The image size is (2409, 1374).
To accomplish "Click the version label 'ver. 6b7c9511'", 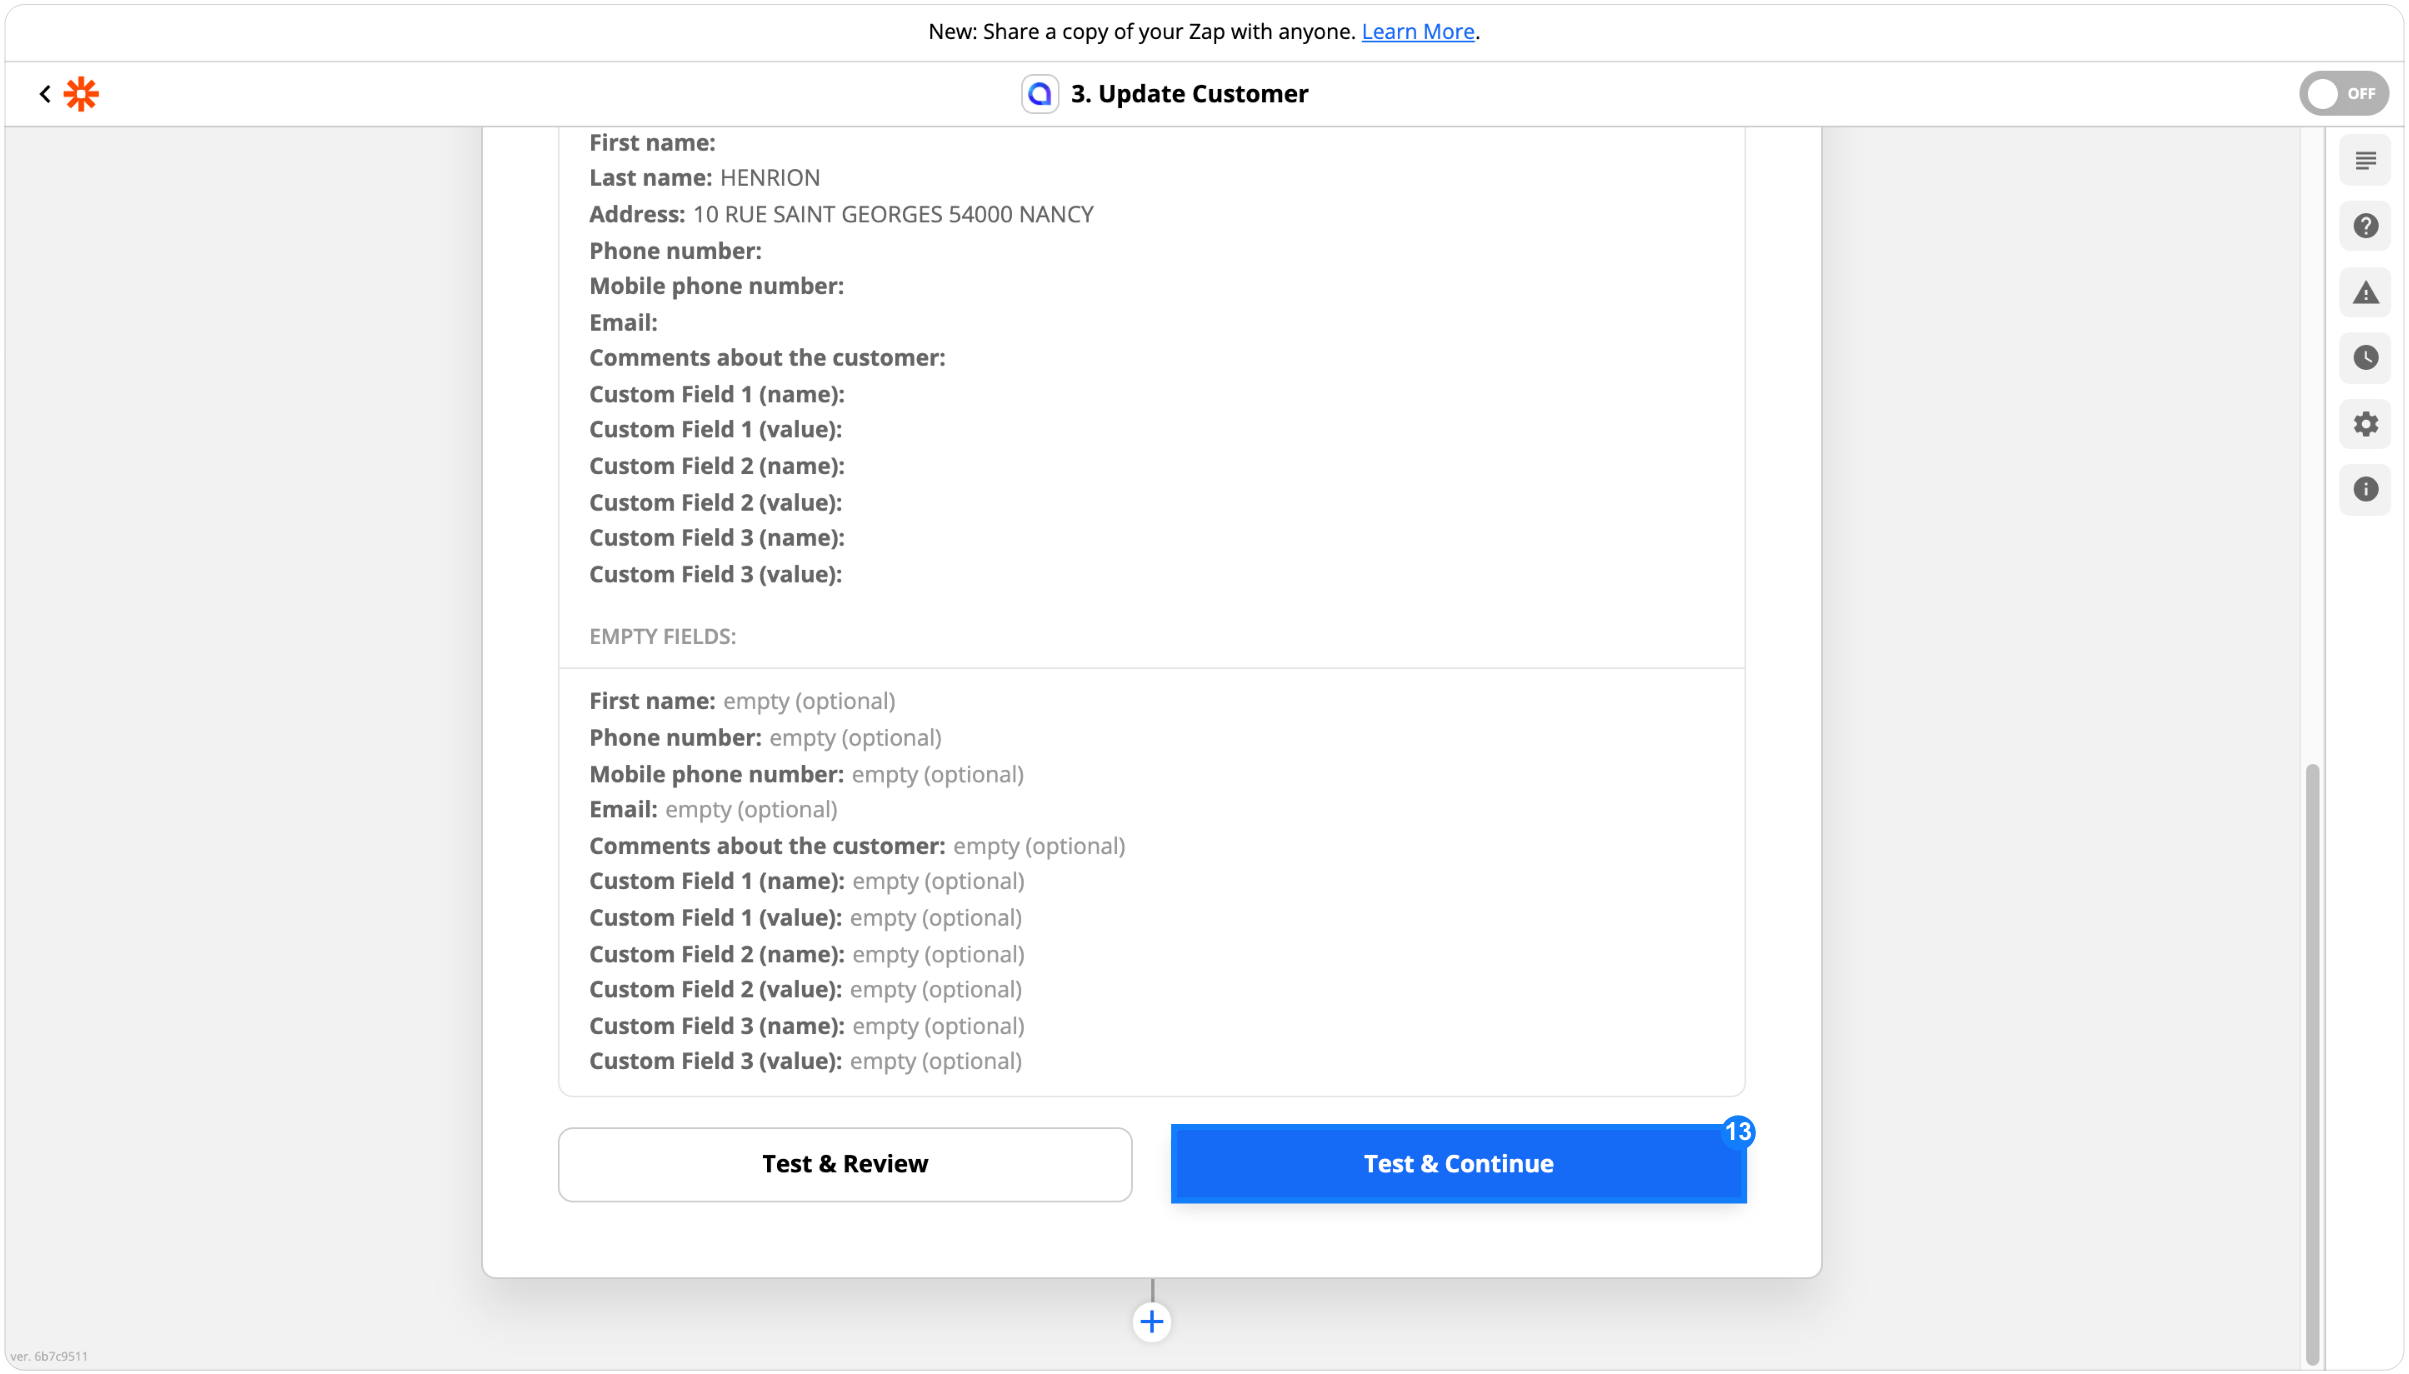I will click(x=49, y=1356).
